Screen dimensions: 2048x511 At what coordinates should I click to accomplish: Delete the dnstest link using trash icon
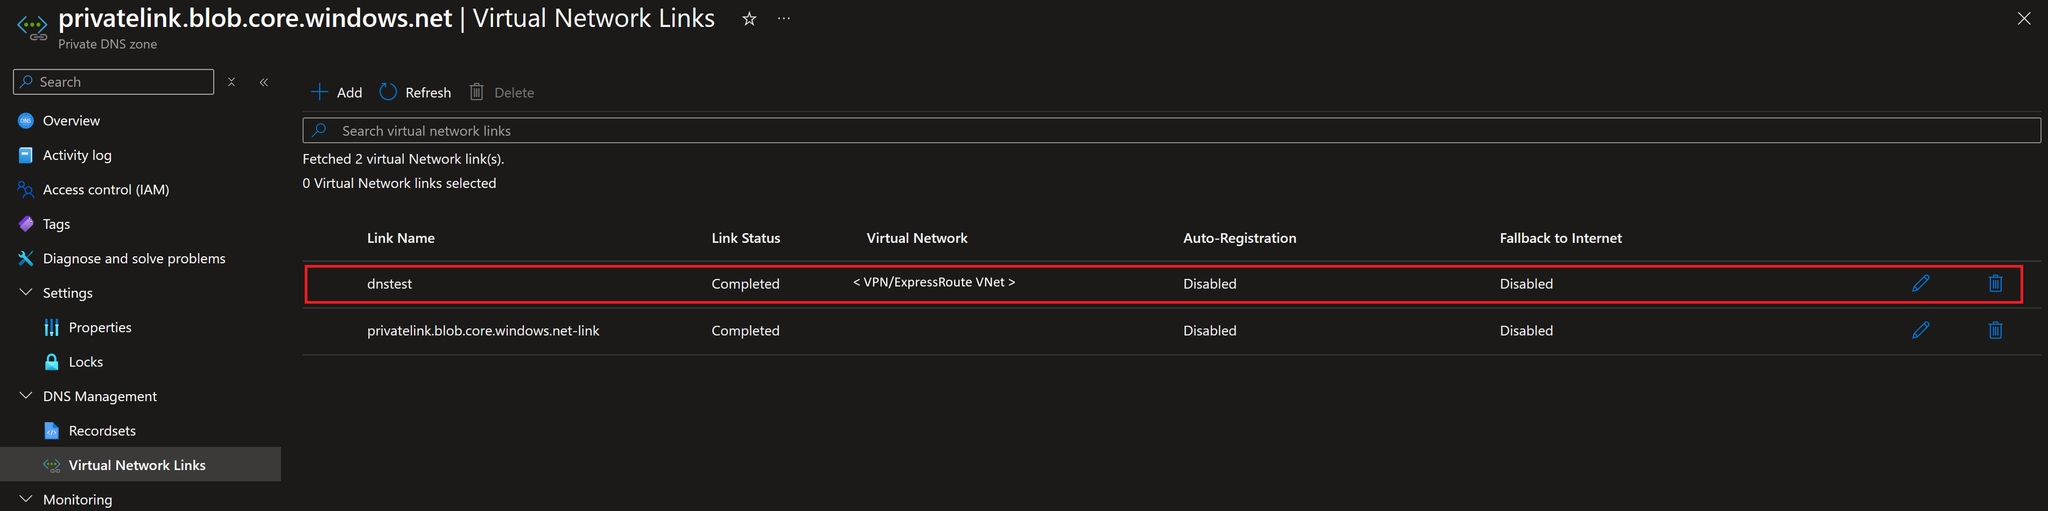[x=1995, y=283]
